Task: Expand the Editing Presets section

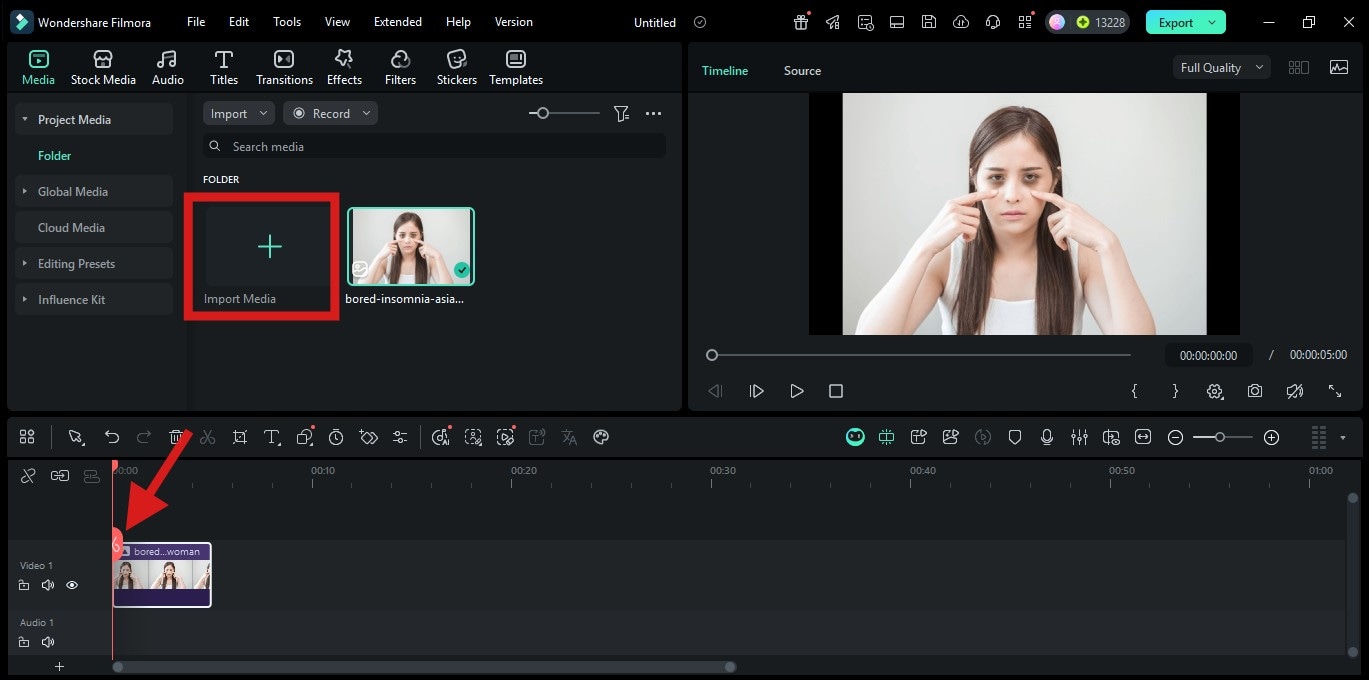Action: pos(78,263)
